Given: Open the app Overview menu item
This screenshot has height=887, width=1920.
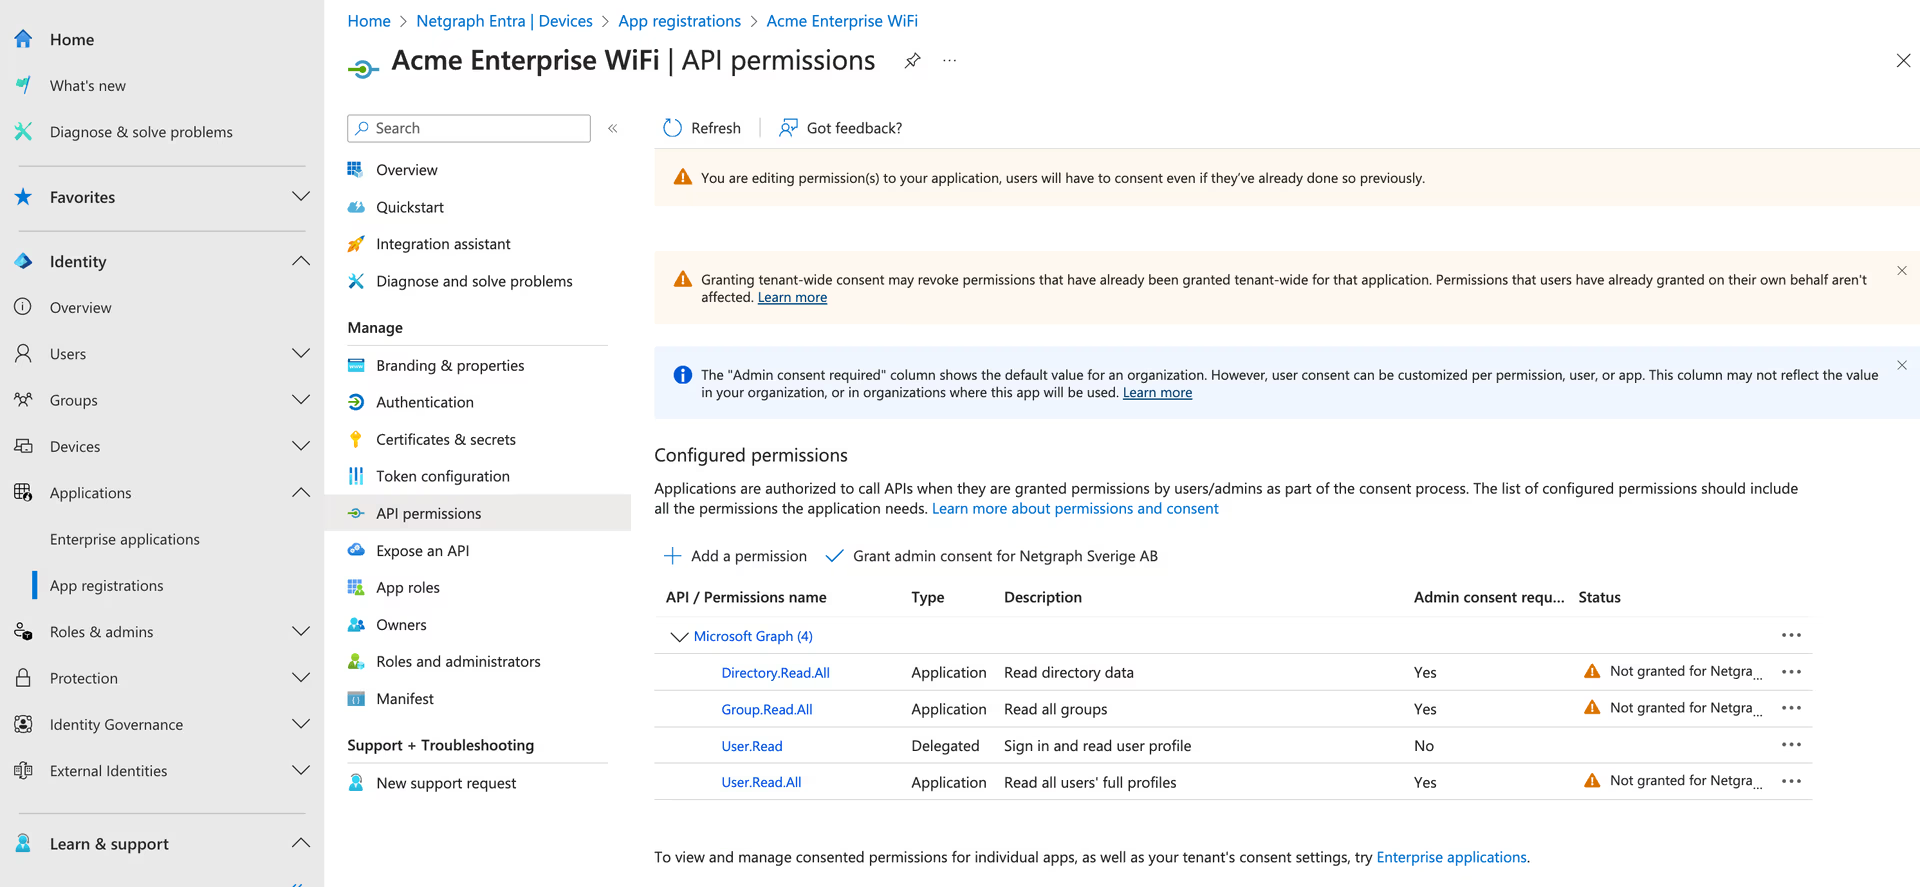Looking at the screenshot, I should click(x=407, y=170).
